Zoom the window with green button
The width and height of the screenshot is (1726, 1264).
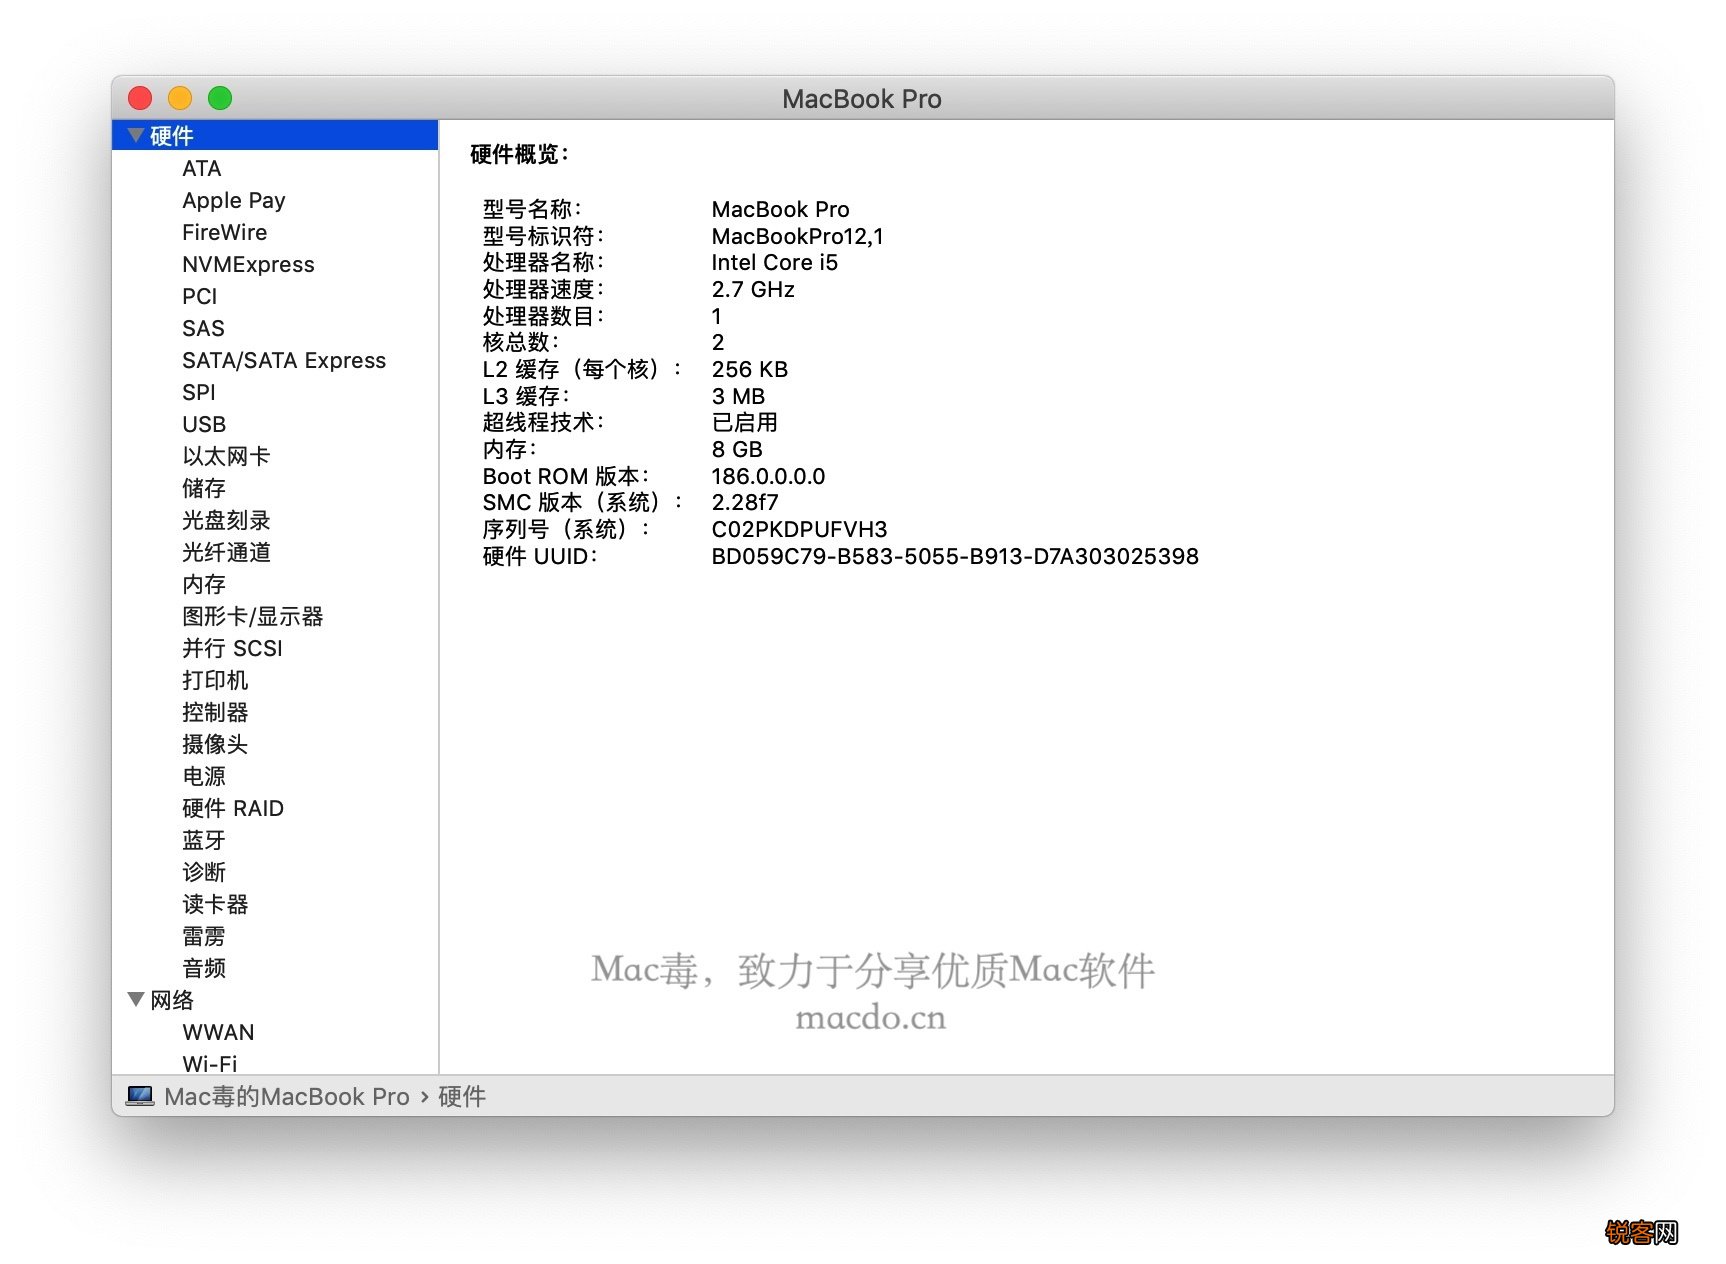[x=220, y=98]
